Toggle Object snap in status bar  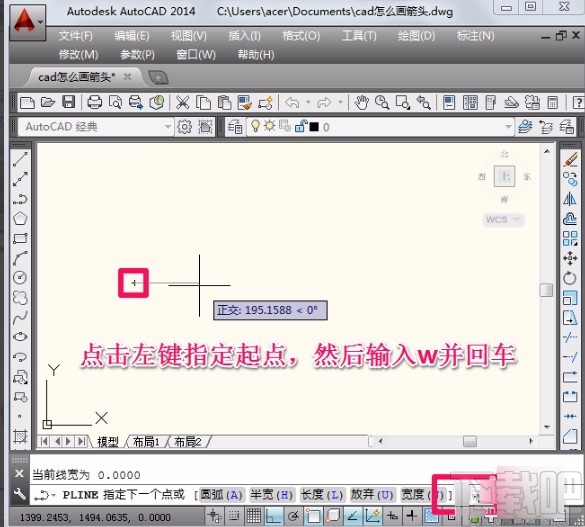(x=313, y=516)
